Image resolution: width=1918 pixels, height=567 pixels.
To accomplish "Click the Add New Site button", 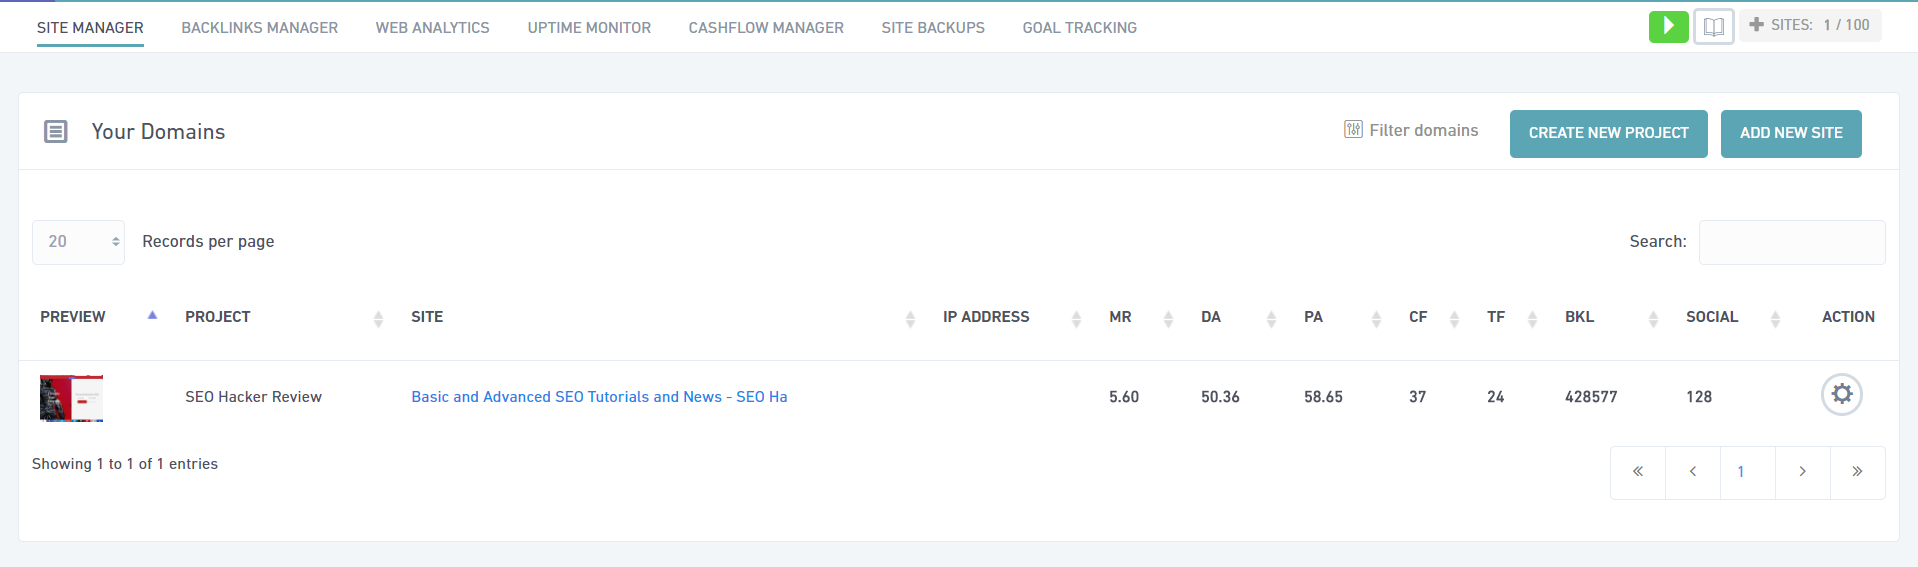I will coord(1790,134).
